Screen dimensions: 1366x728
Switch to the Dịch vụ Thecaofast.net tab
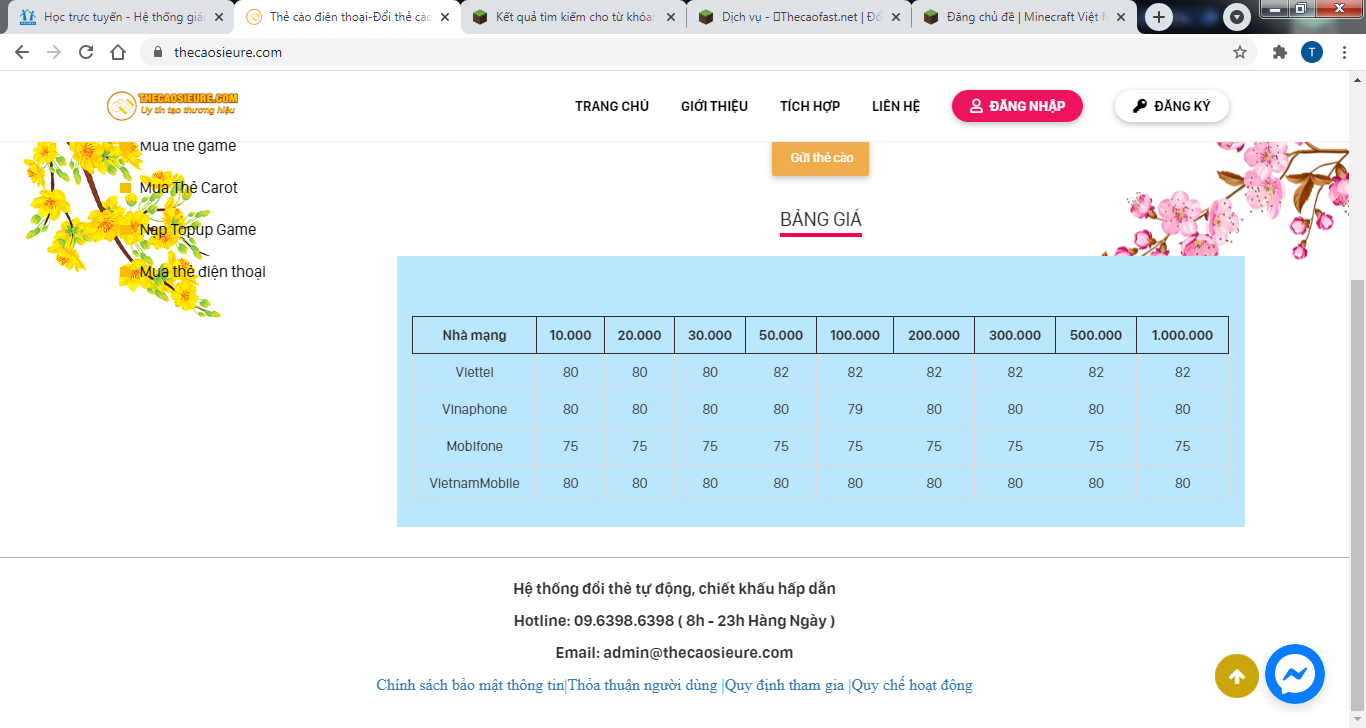click(799, 17)
